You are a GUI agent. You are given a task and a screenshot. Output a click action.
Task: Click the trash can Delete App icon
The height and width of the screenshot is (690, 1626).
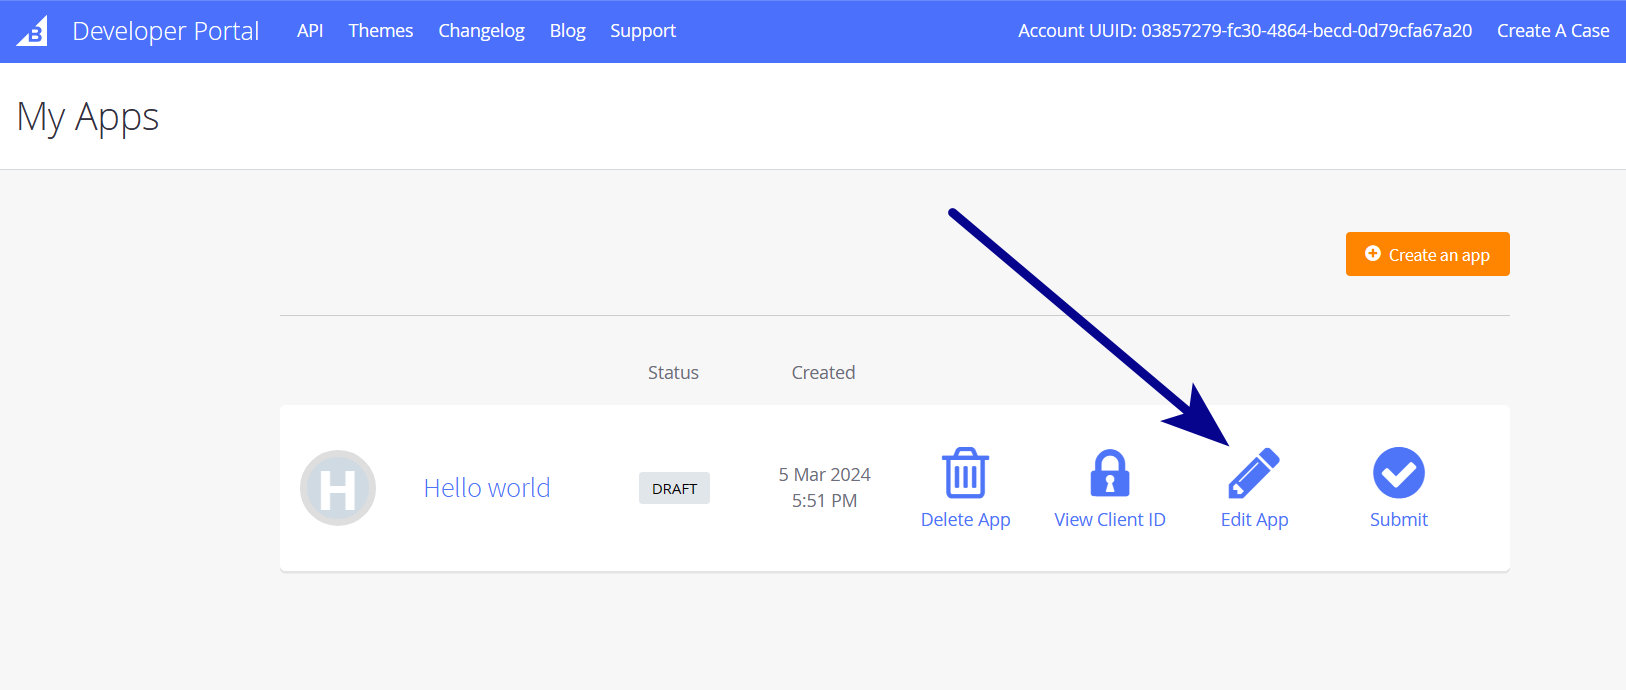965,473
